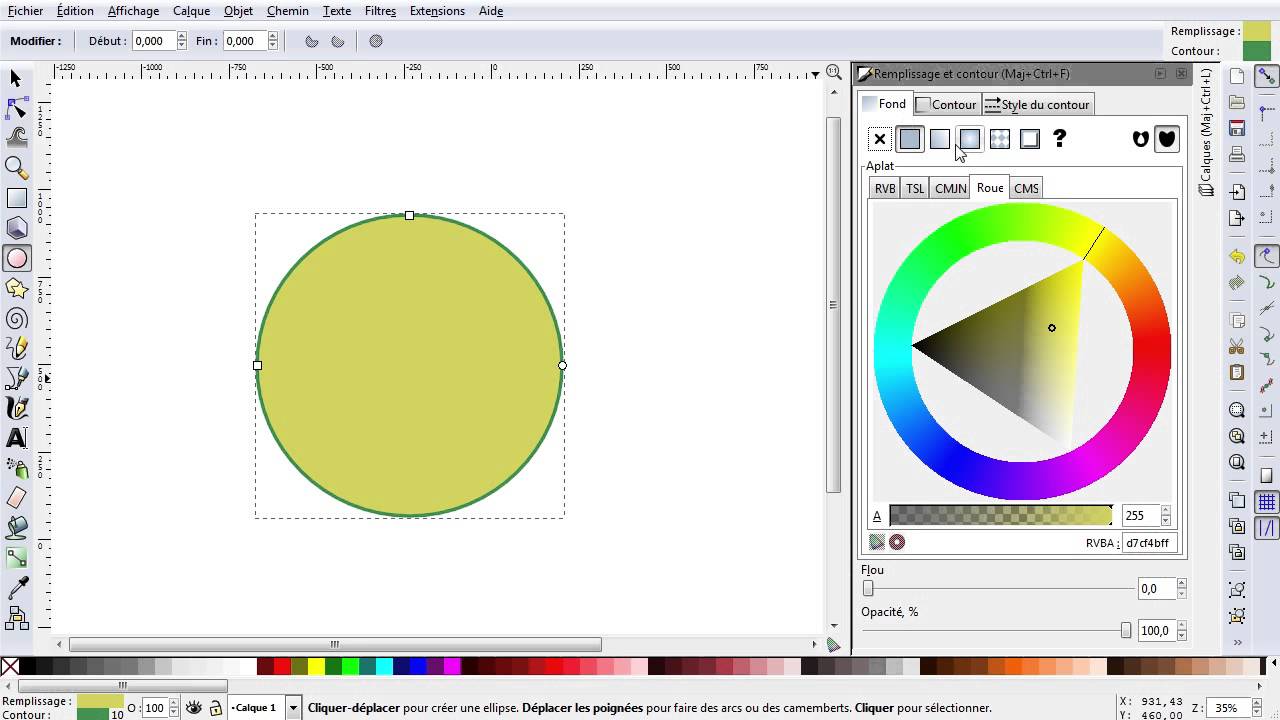Image resolution: width=1280 pixels, height=720 pixels.
Task: Select the Text tool
Action: click(16, 438)
